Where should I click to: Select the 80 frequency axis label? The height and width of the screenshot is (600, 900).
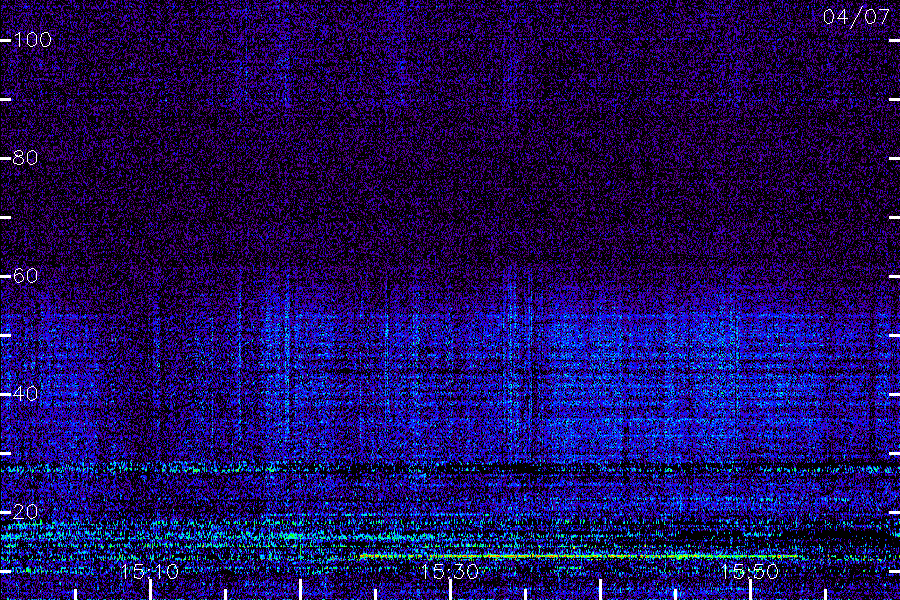[x=25, y=157]
